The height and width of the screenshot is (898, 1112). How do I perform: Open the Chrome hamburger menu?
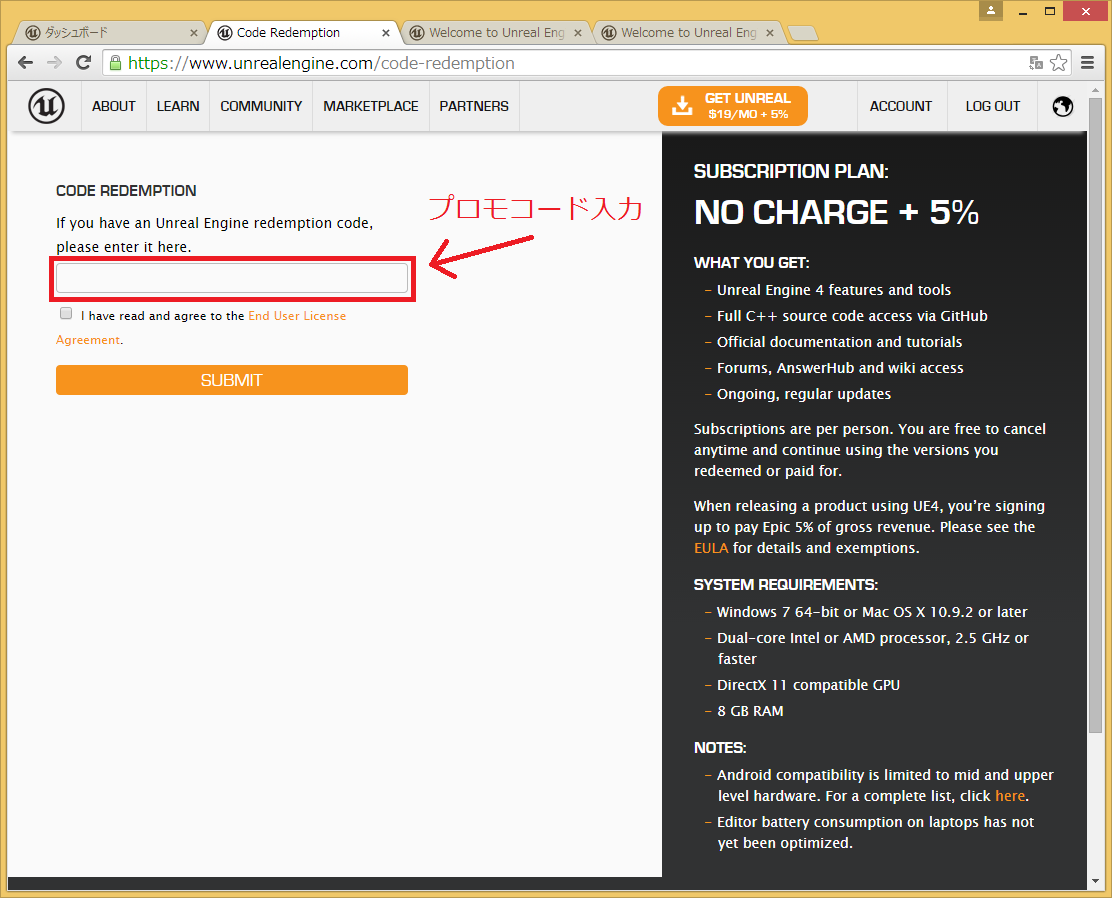pyautogui.click(x=1087, y=62)
